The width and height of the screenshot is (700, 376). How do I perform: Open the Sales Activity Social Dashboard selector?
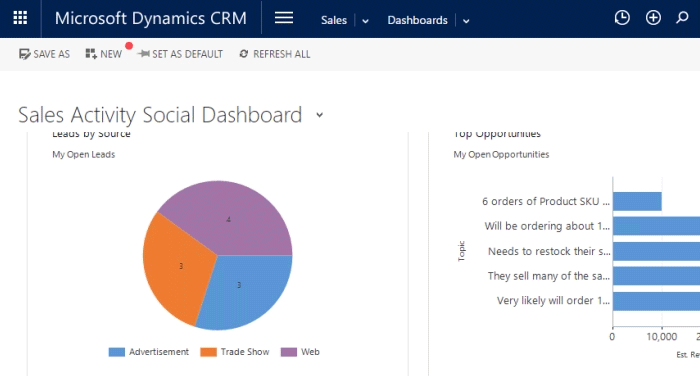click(x=320, y=115)
